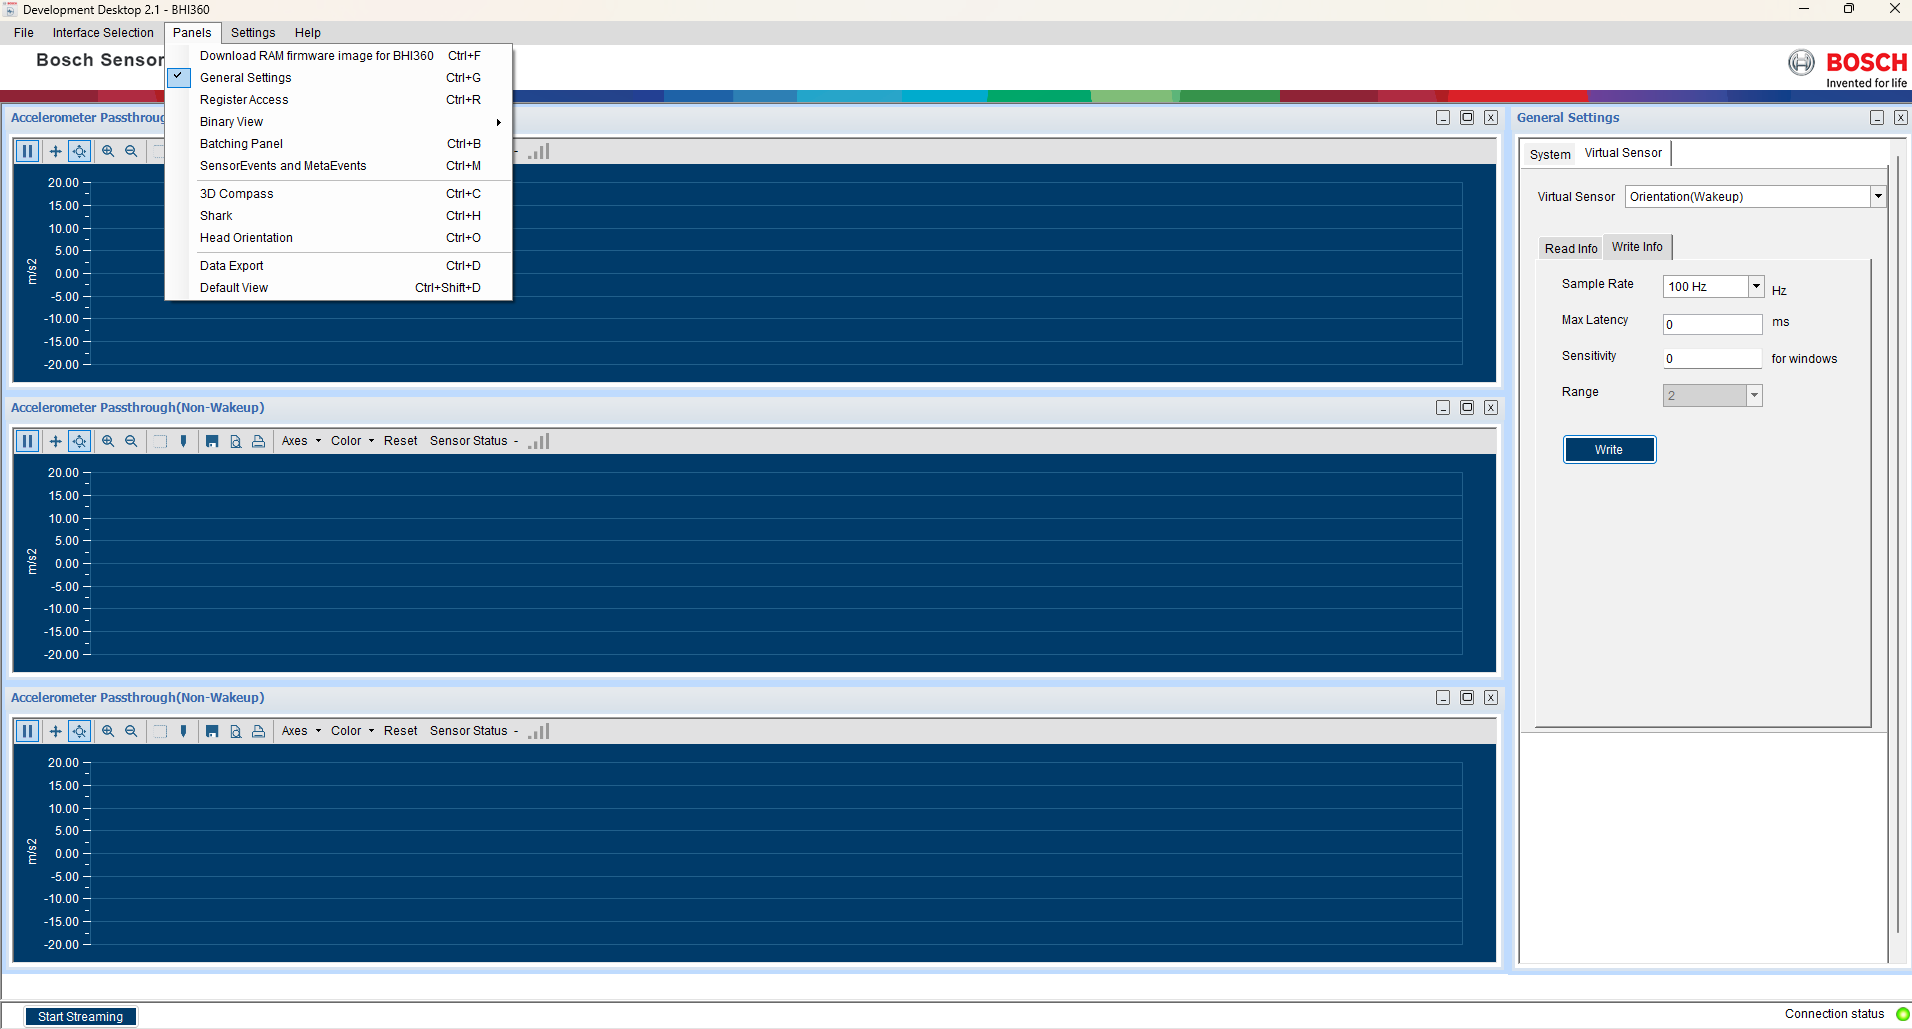Screen dimensions: 1912x1029
Task: Open the Head Orientation panel
Action: click(339, 238)
